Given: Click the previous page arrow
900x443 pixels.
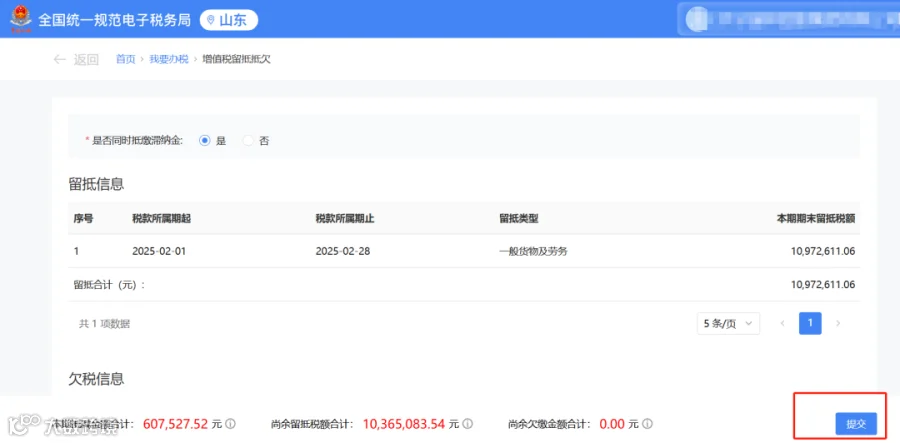Looking at the screenshot, I should tap(782, 324).
